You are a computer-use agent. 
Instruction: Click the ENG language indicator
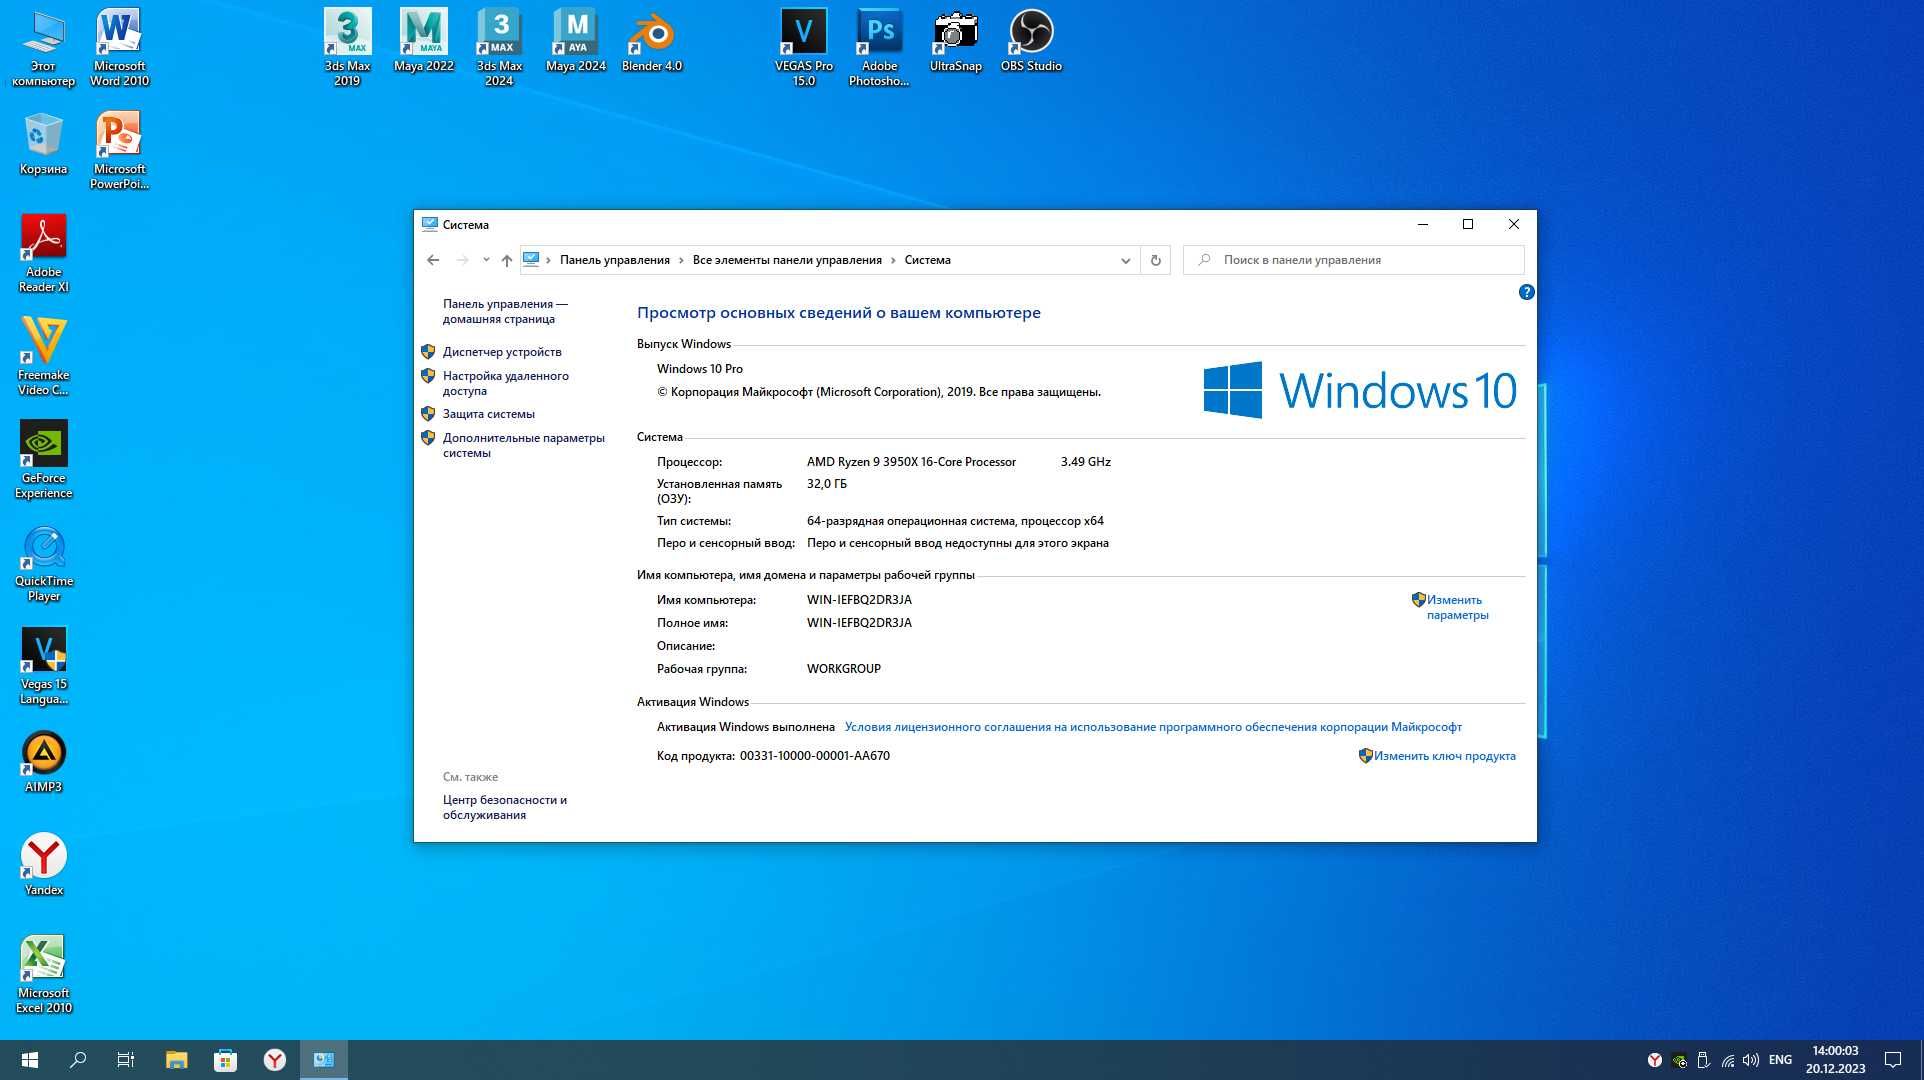click(x=1780, y=1060)
